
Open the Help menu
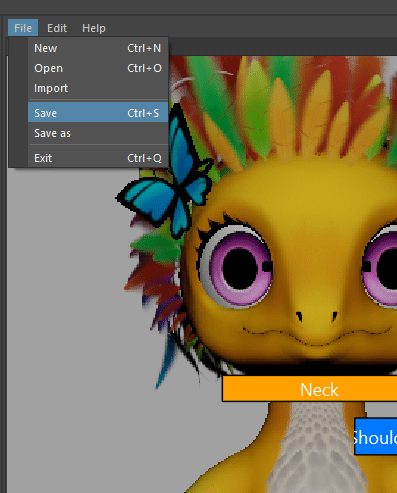[94, 28]
